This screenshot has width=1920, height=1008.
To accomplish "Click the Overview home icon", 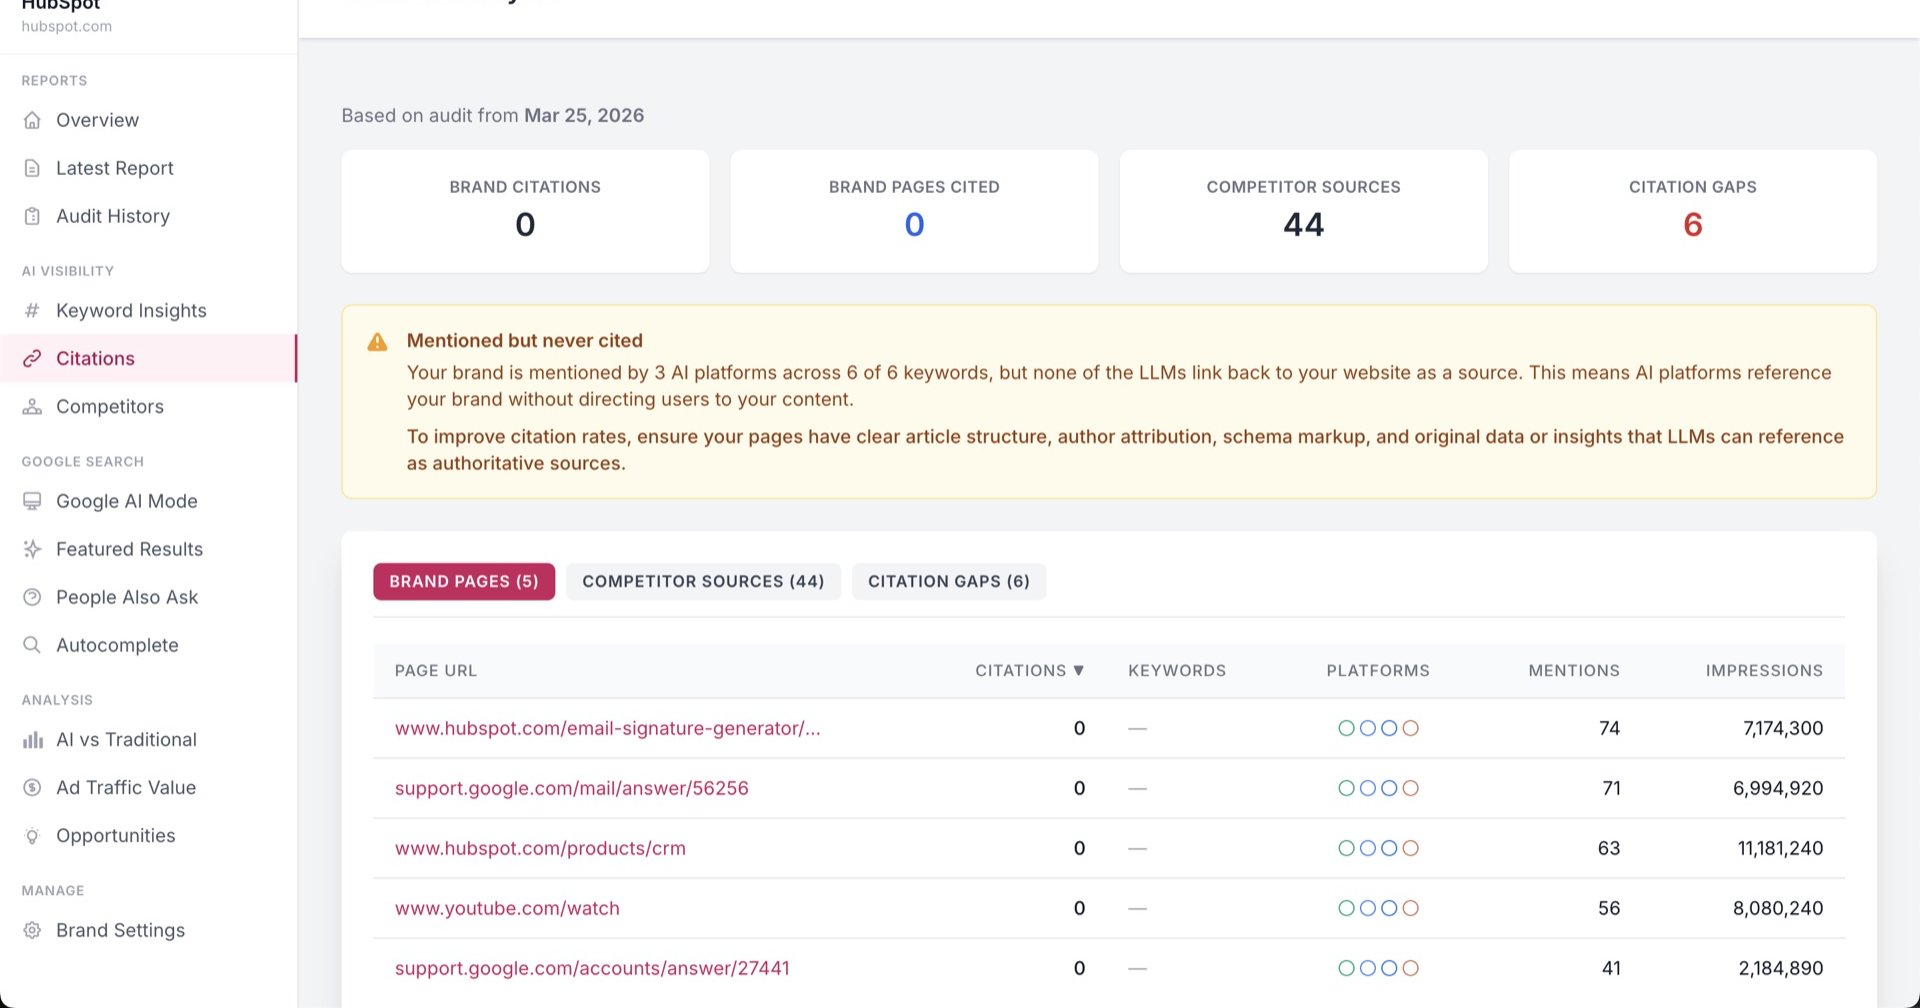I will [x=32, y=120].
